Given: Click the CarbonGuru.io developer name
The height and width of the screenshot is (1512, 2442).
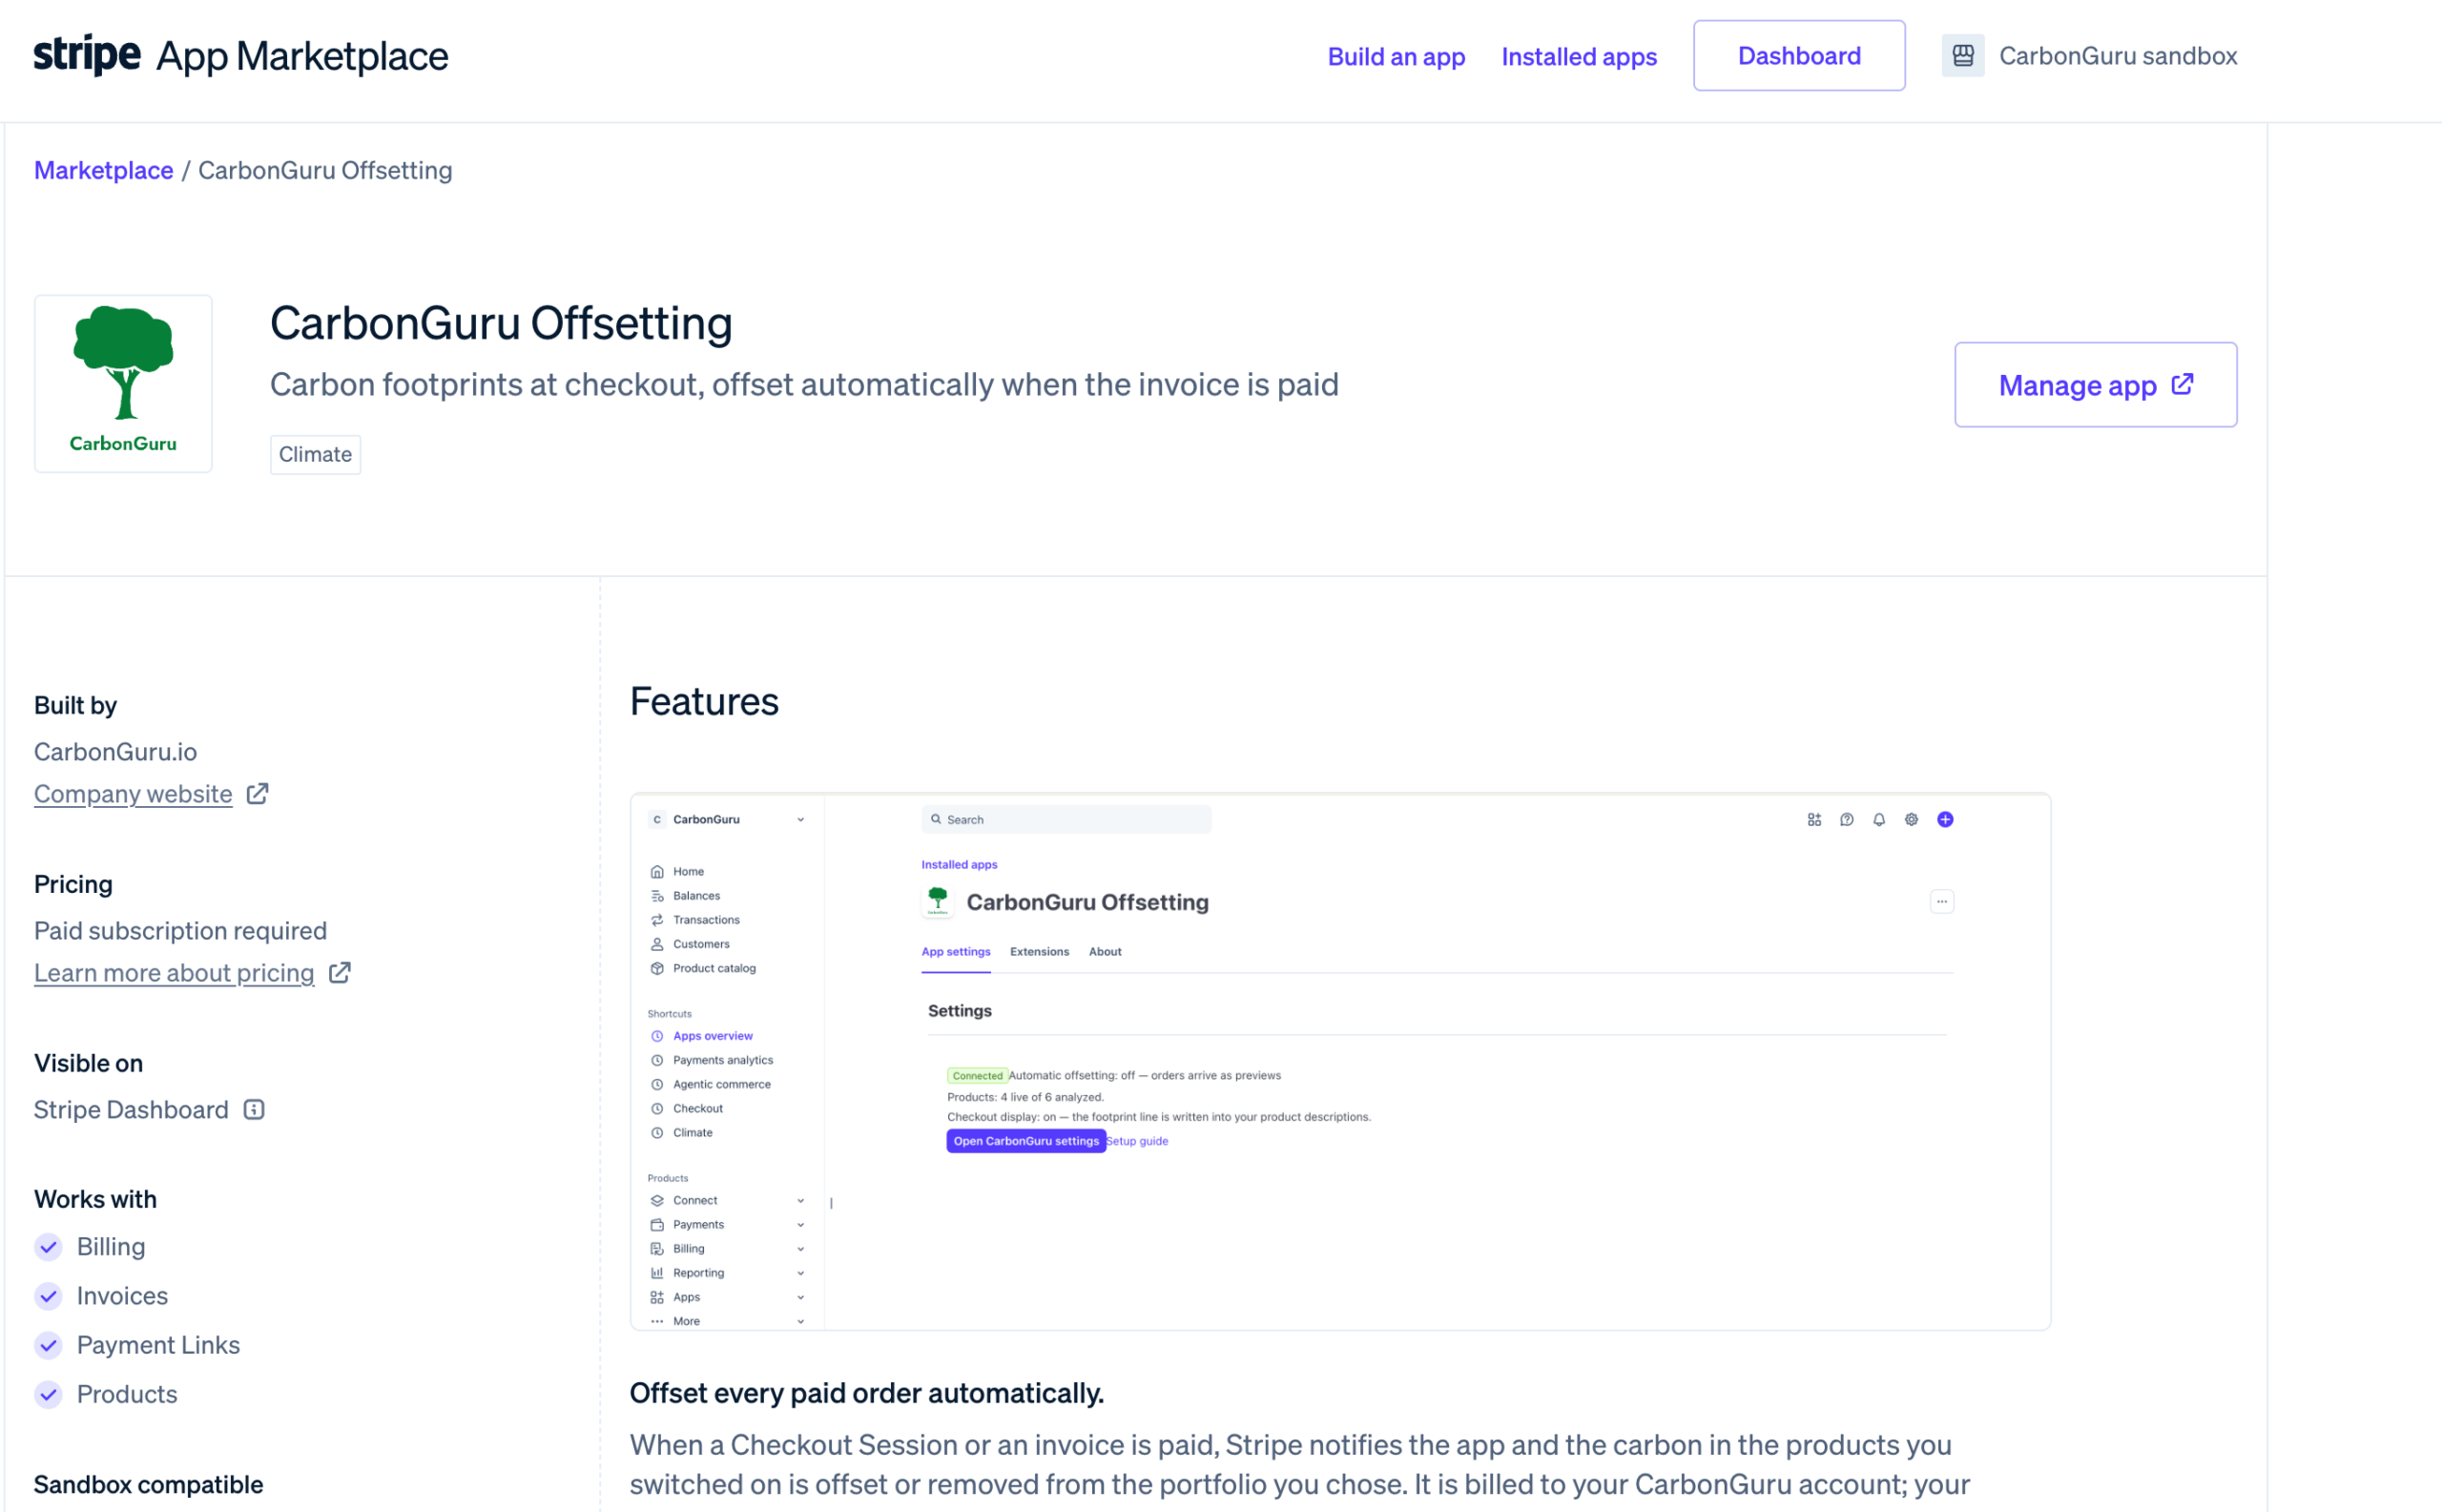Looking at the screenshot, I should pyautogui.click(x=115, y=752).
